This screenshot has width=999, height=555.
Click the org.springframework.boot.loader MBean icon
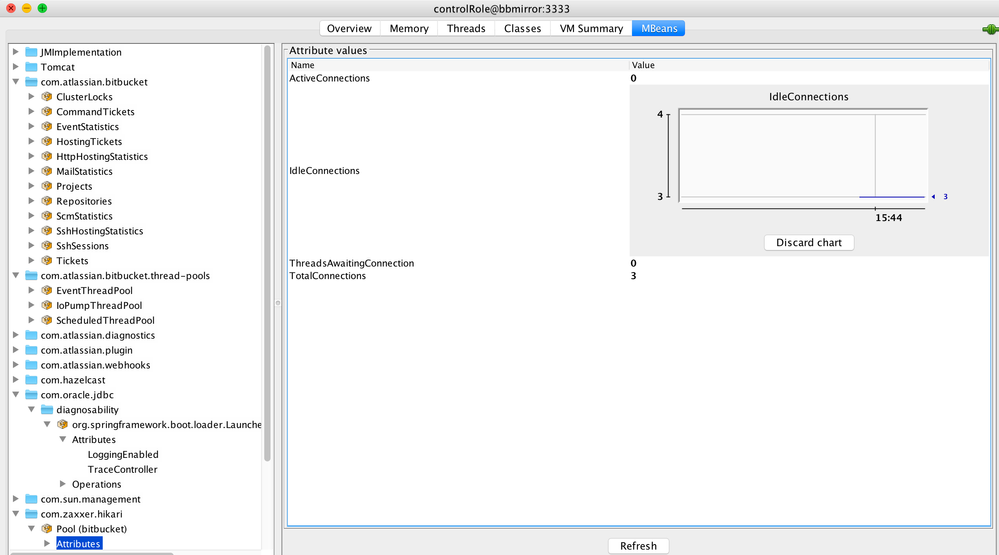[62, 424]
